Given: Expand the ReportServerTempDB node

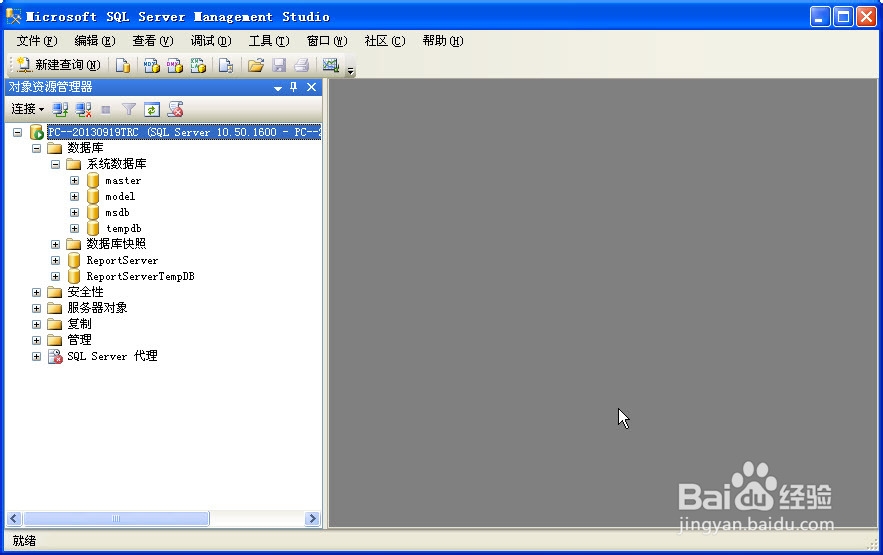Looking at the screenshot, I should (55, 276).
